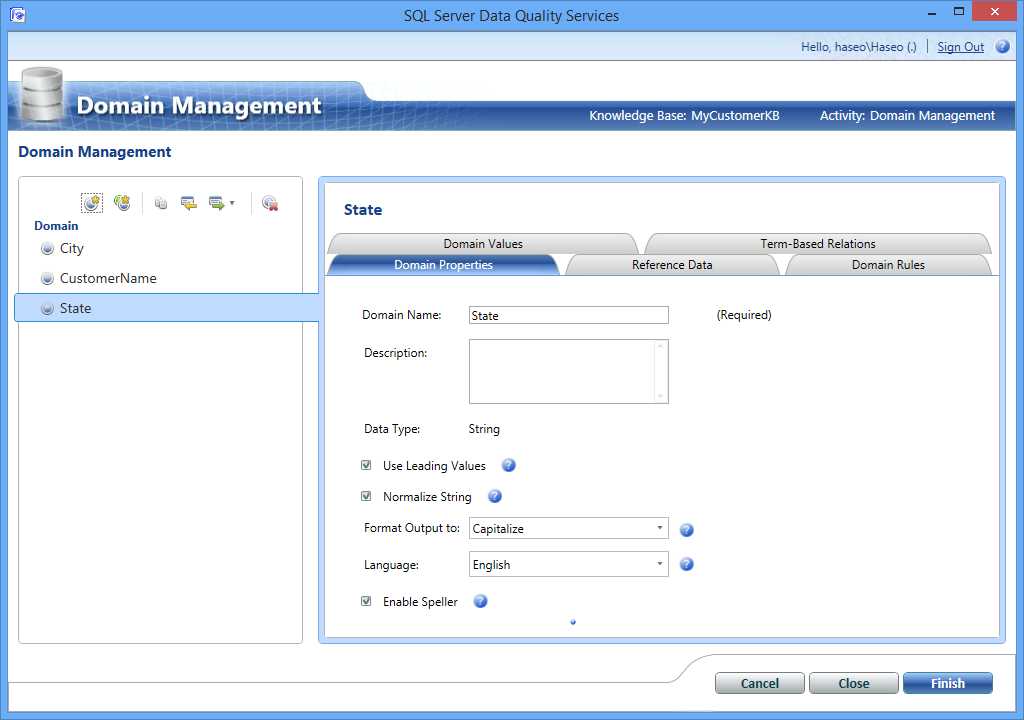Open the Export domain dropdown arrow
1024x720 pixels.
coord(232,203)
